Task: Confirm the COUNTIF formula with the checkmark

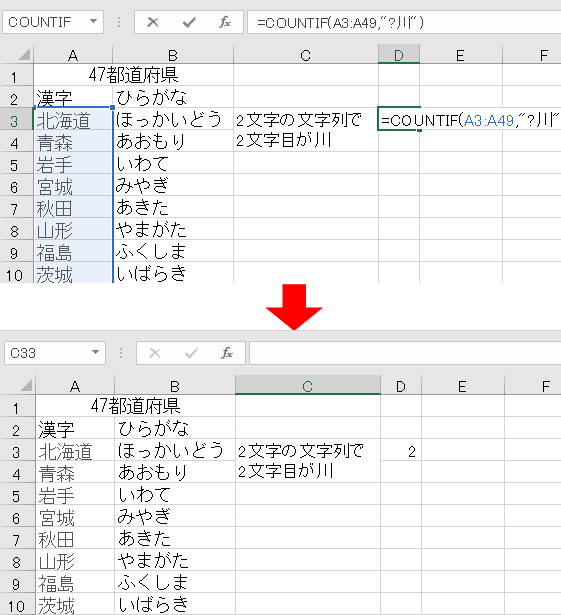Action: 189,22
